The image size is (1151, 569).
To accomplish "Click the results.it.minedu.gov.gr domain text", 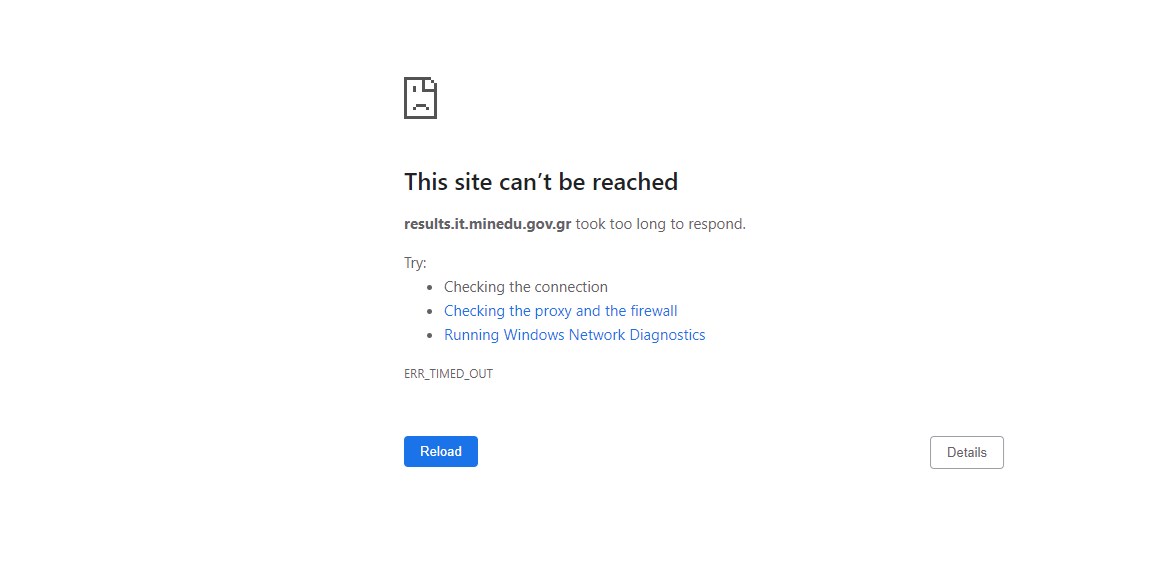I will [487, 224].
